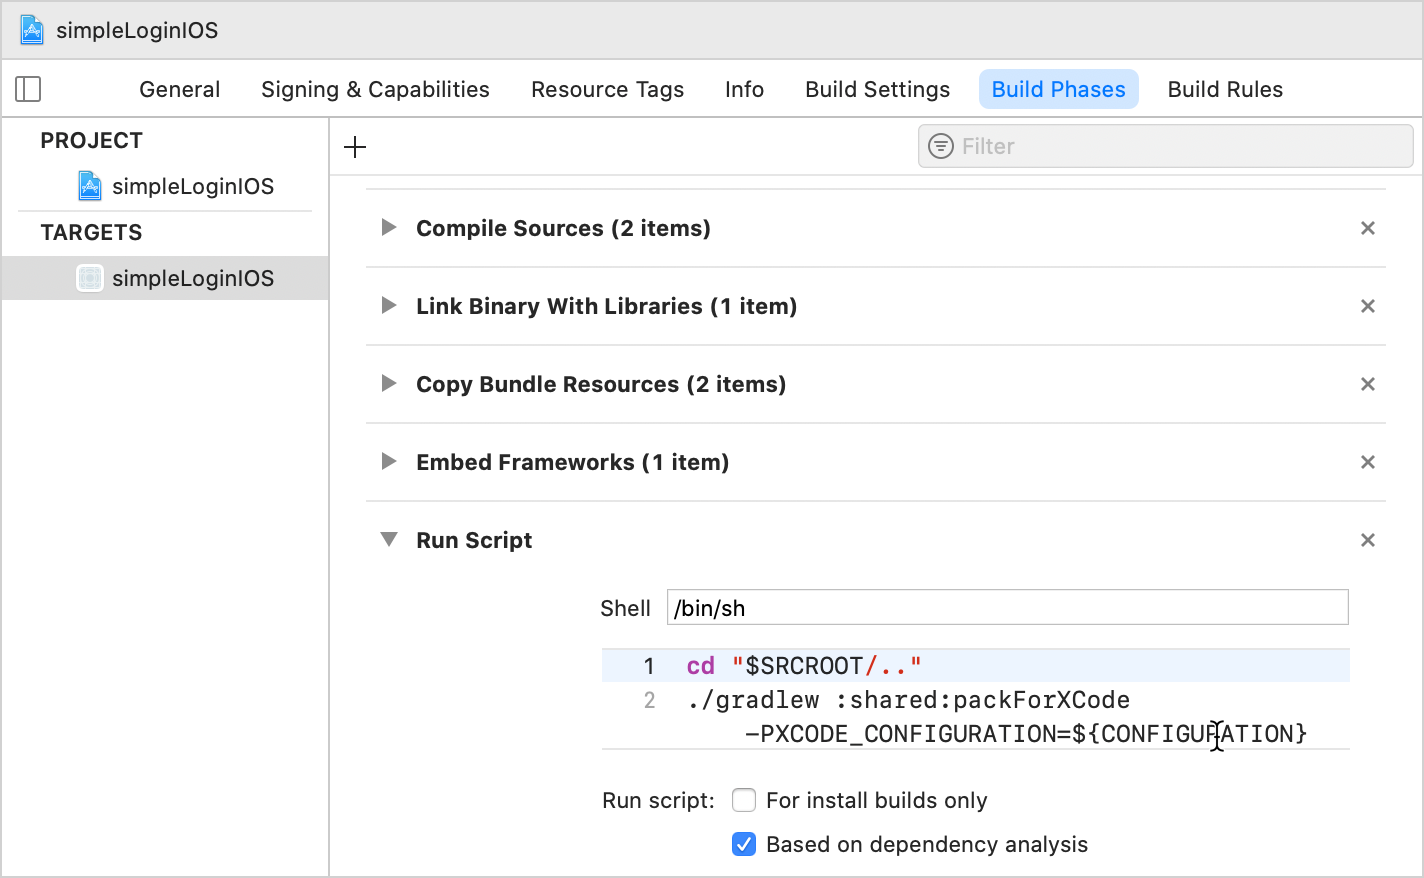Click script line 1 with cd command
This screenshot has width=1424, height=878.
pos(975,666)
